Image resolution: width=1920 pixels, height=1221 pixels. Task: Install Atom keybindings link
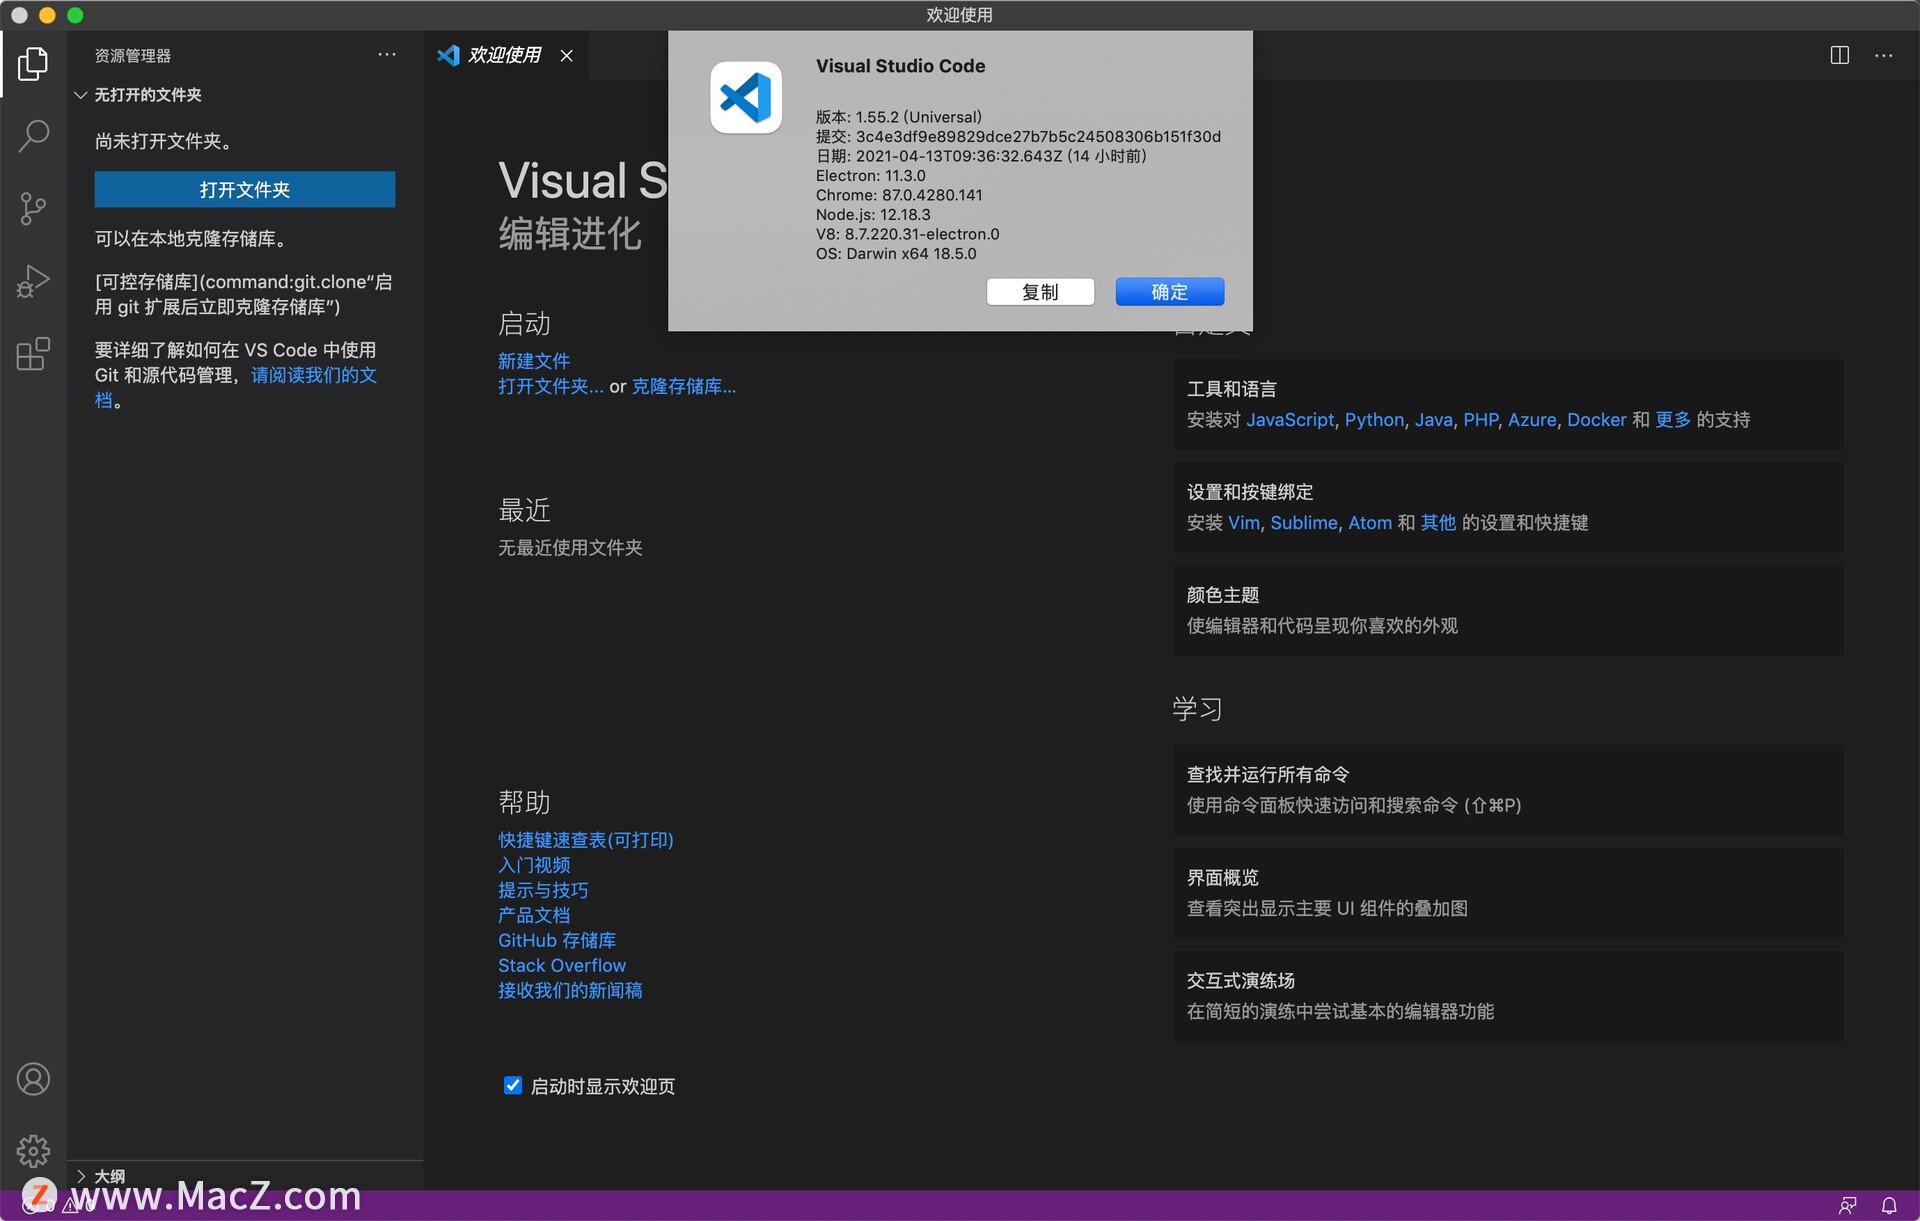[x=1370, y=523]
